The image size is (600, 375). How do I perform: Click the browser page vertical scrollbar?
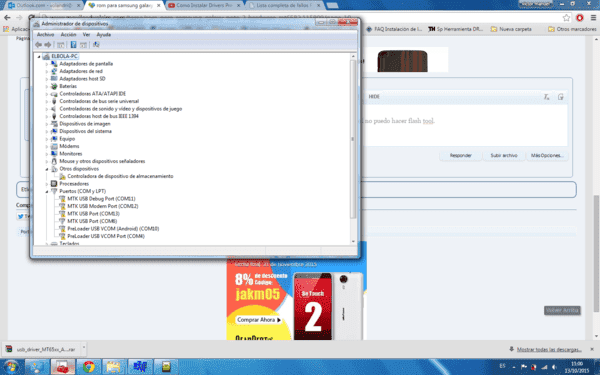596,253
